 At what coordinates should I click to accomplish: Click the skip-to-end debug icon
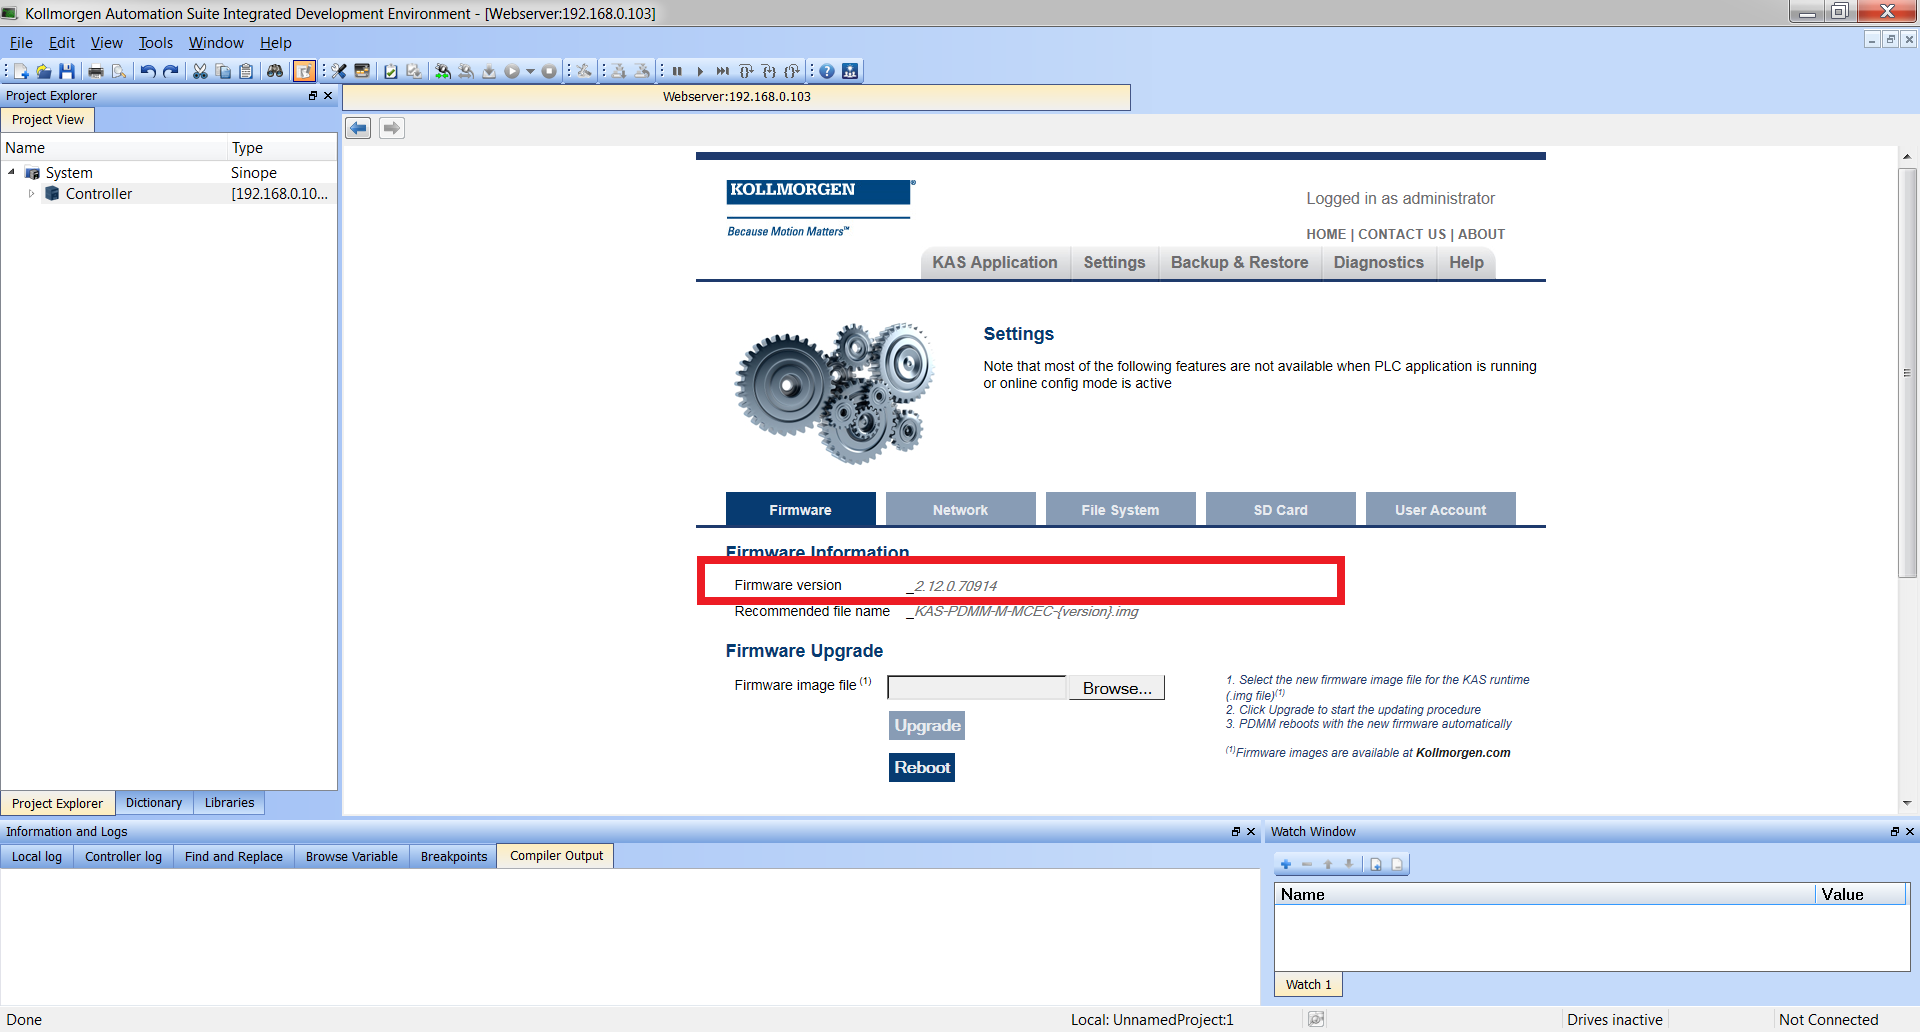coord(723,71)
